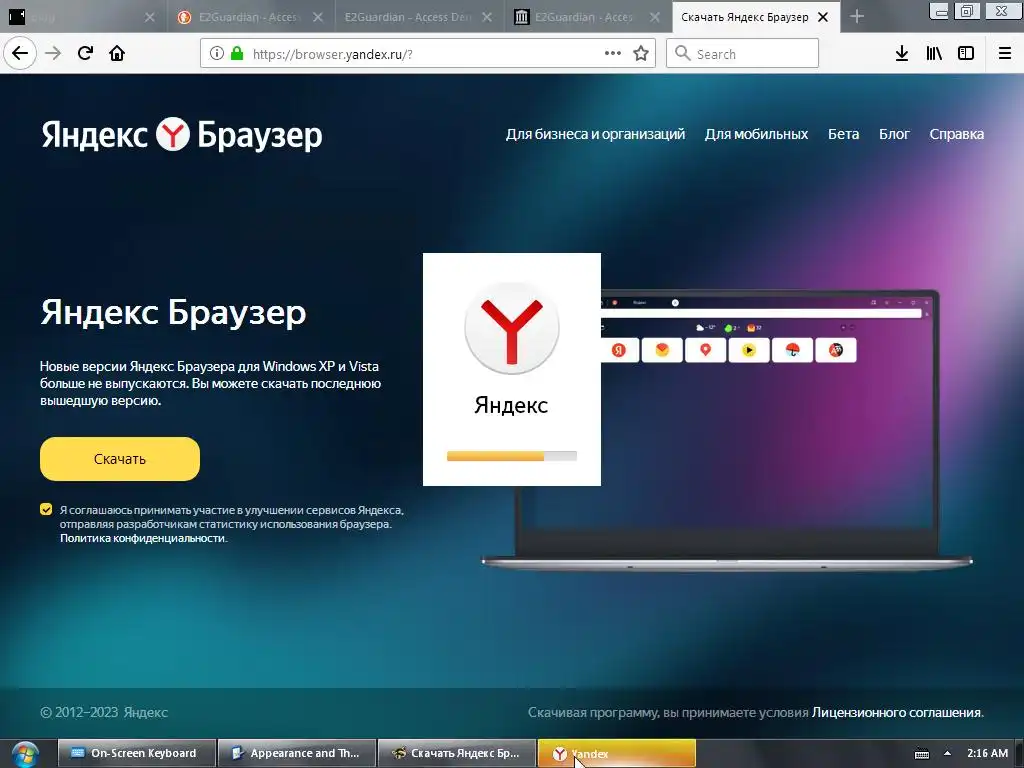
Task: Click the Яндекс Браузер header logo text
Action: [182, 135]
